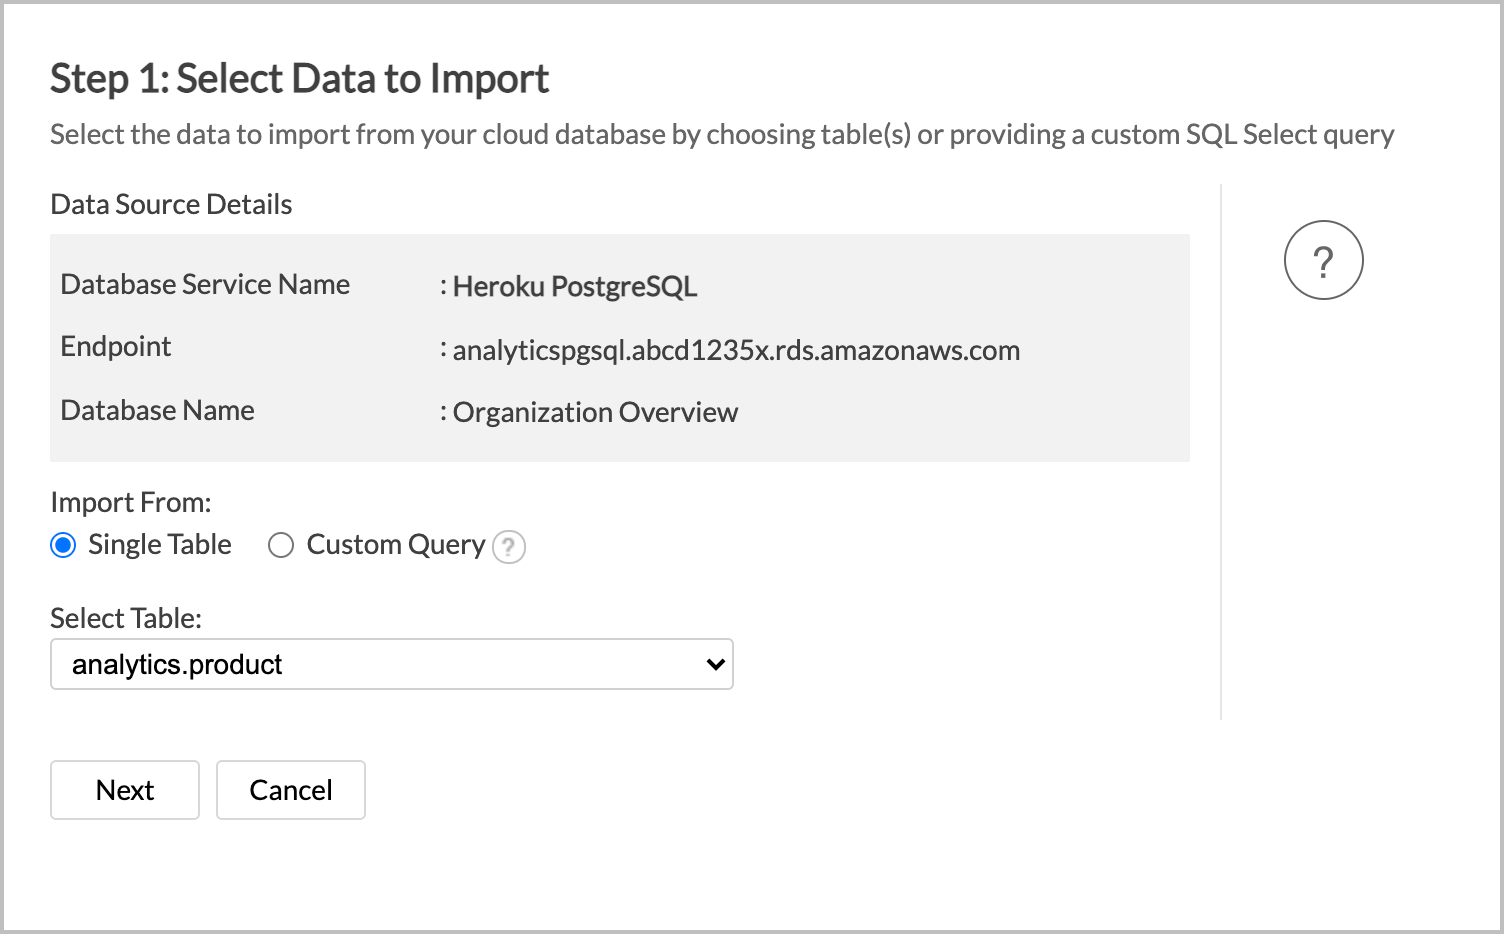Switch import mode away from Single Table
Viewport: 1504px width, 934px height.
[281, 545]
